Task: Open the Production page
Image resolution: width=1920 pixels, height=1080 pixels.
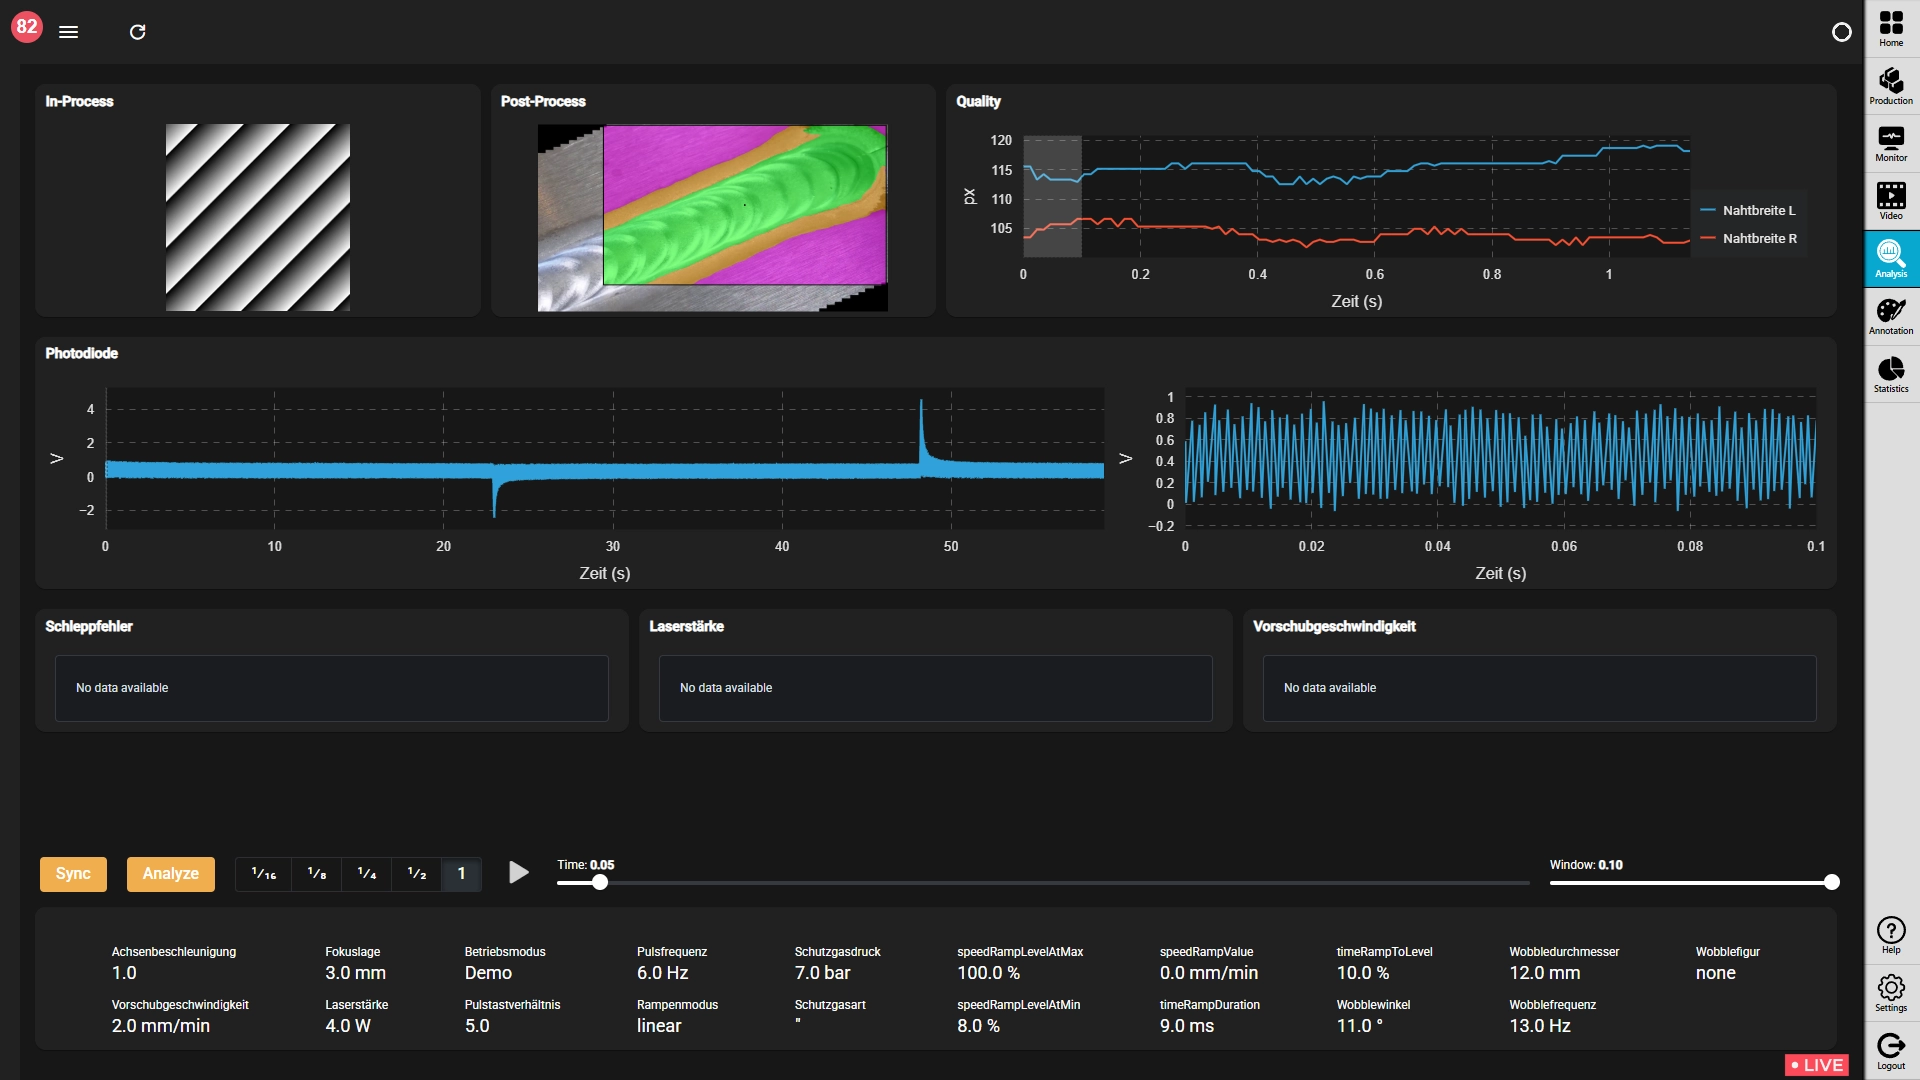Action: click(1891, 86)
